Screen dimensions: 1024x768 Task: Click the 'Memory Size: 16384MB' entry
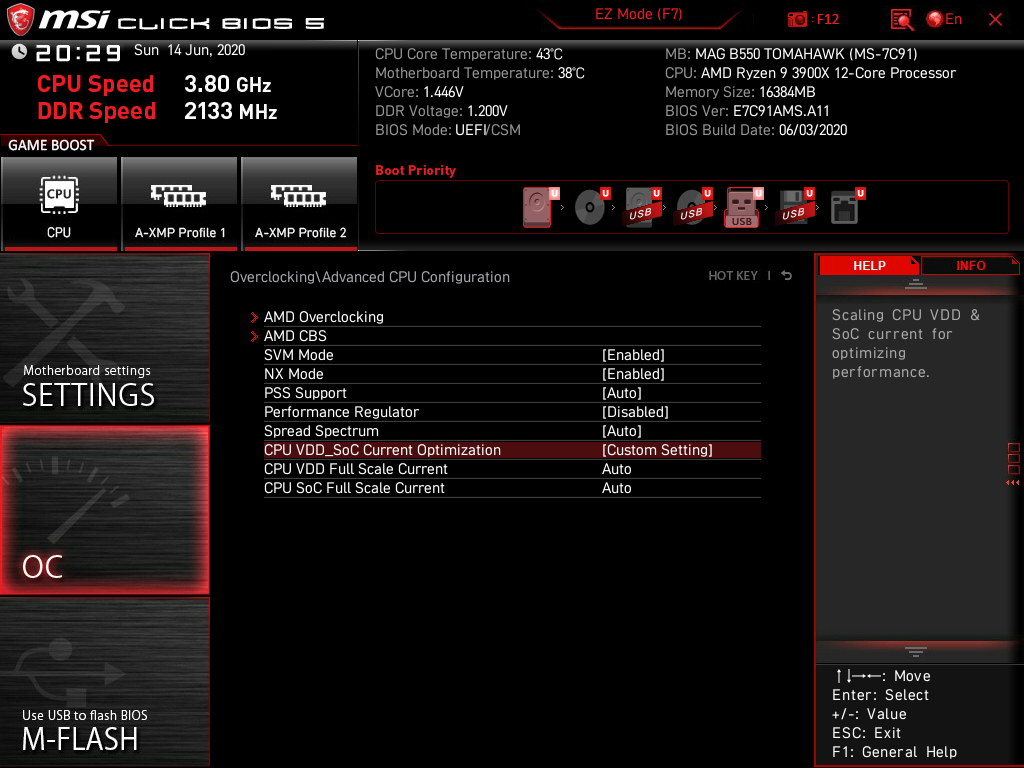[x=740, y=92]
